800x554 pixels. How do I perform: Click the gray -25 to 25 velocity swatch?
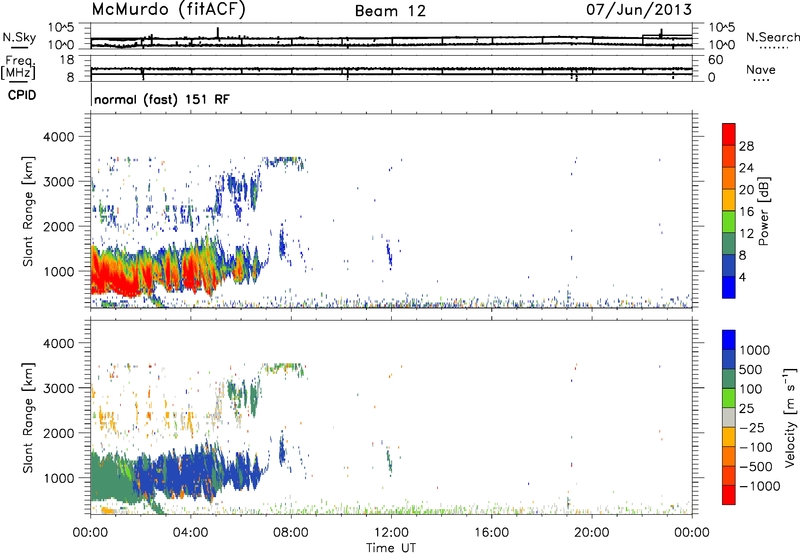click(729, 418)
